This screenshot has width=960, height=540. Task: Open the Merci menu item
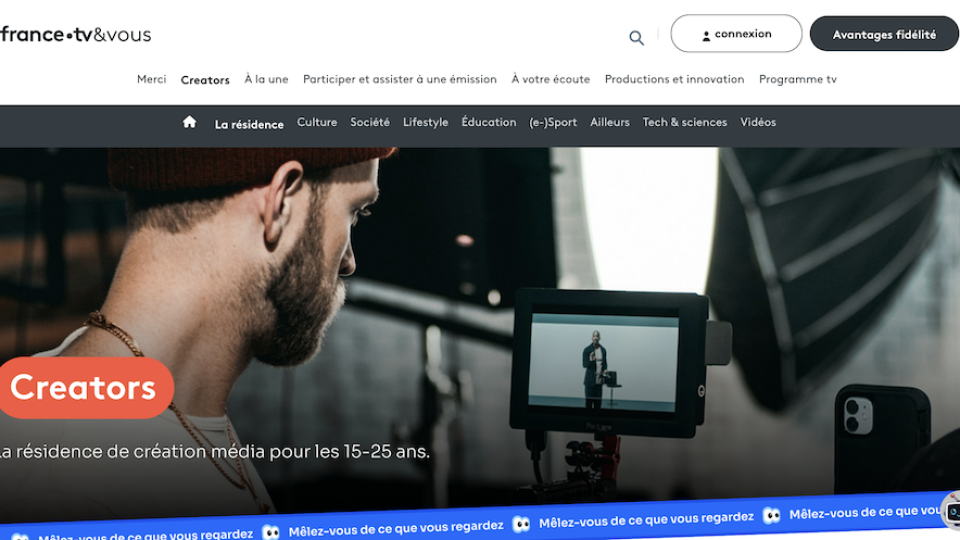[x=152, y=80]
